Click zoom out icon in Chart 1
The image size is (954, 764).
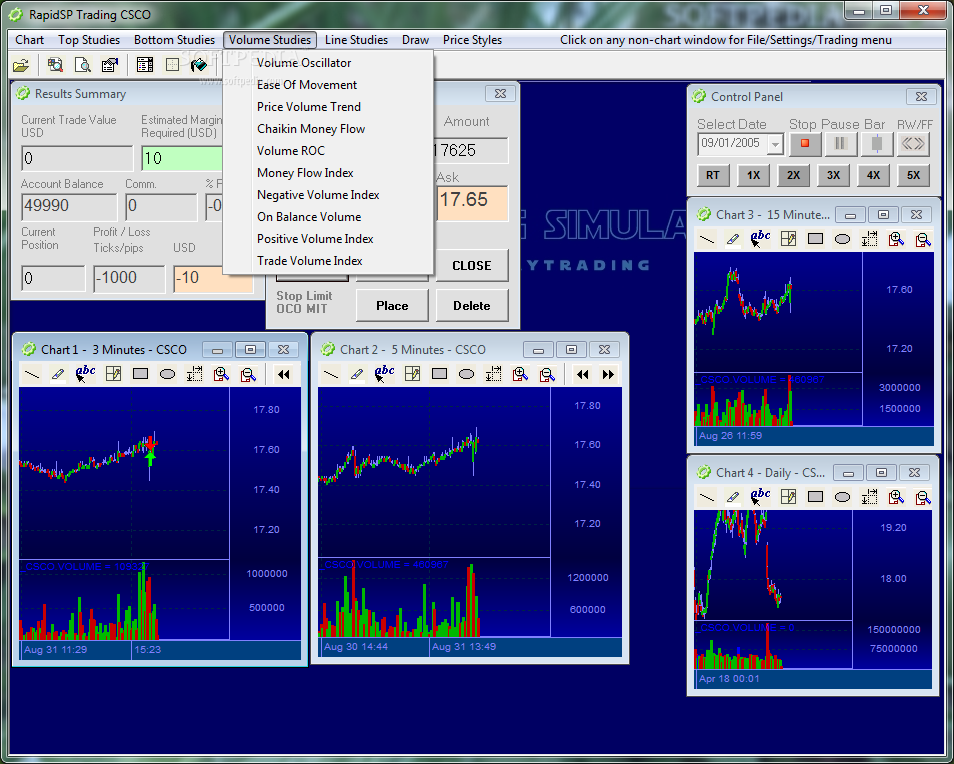point(248,374)
